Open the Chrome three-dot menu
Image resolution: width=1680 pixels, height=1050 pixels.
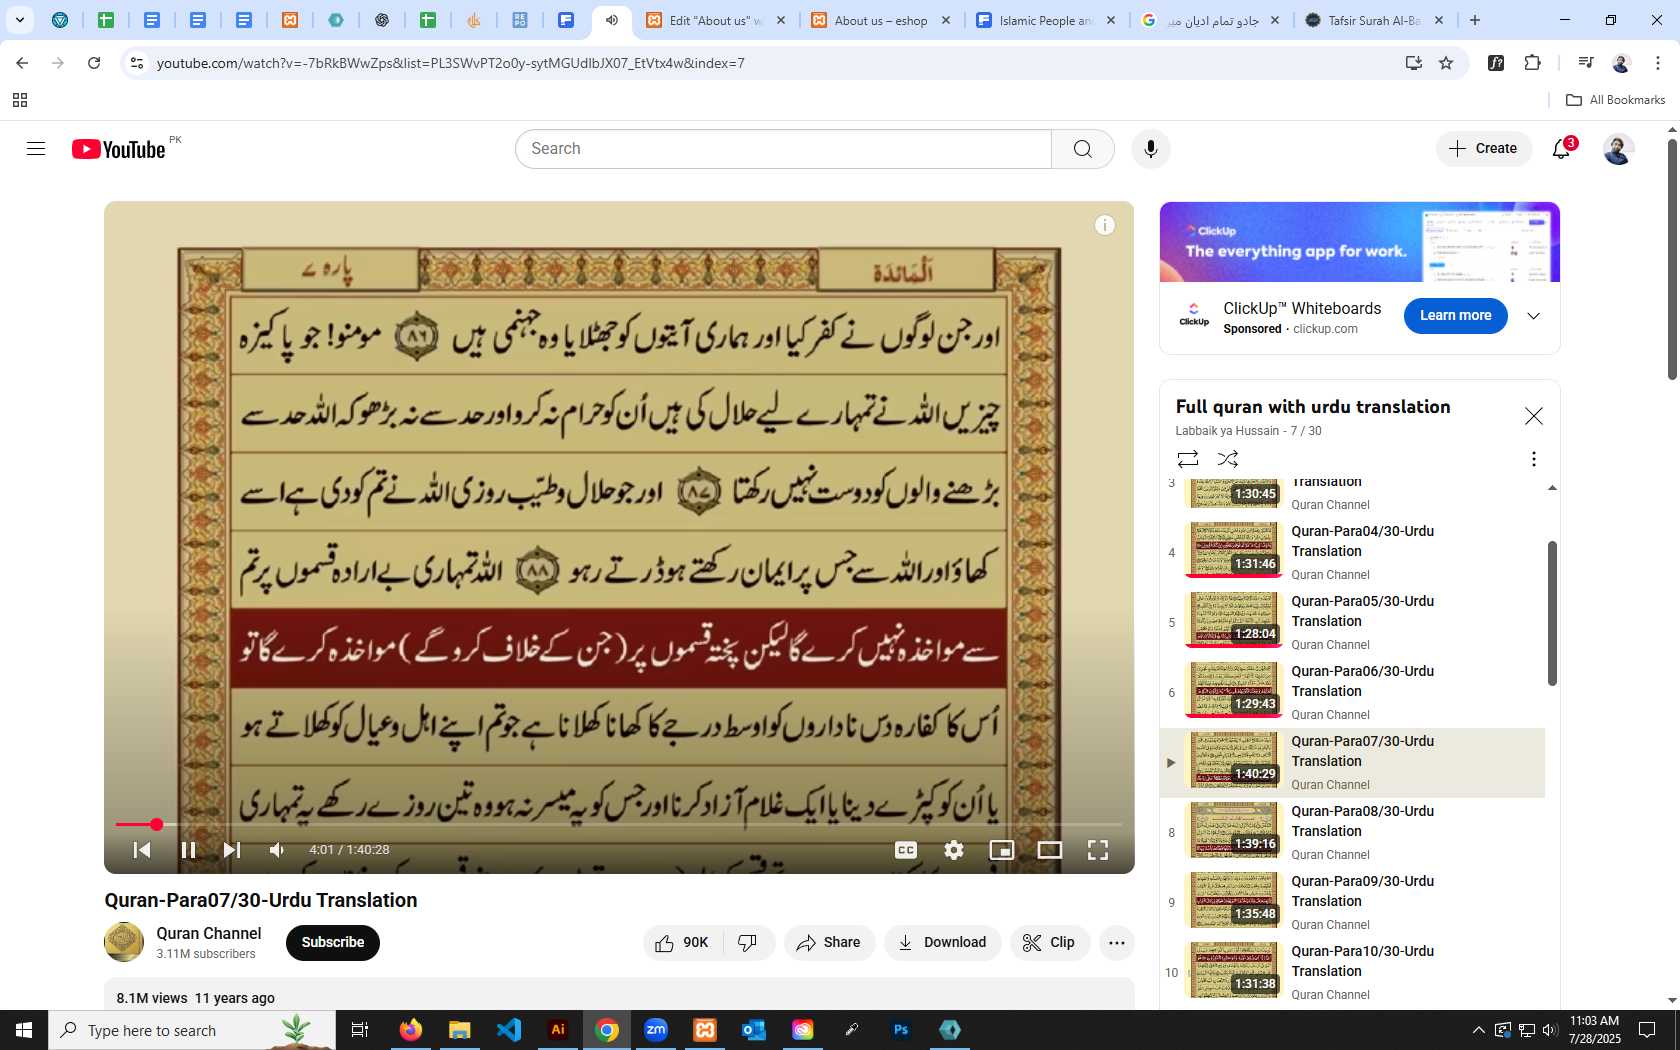pos(1658,63)
